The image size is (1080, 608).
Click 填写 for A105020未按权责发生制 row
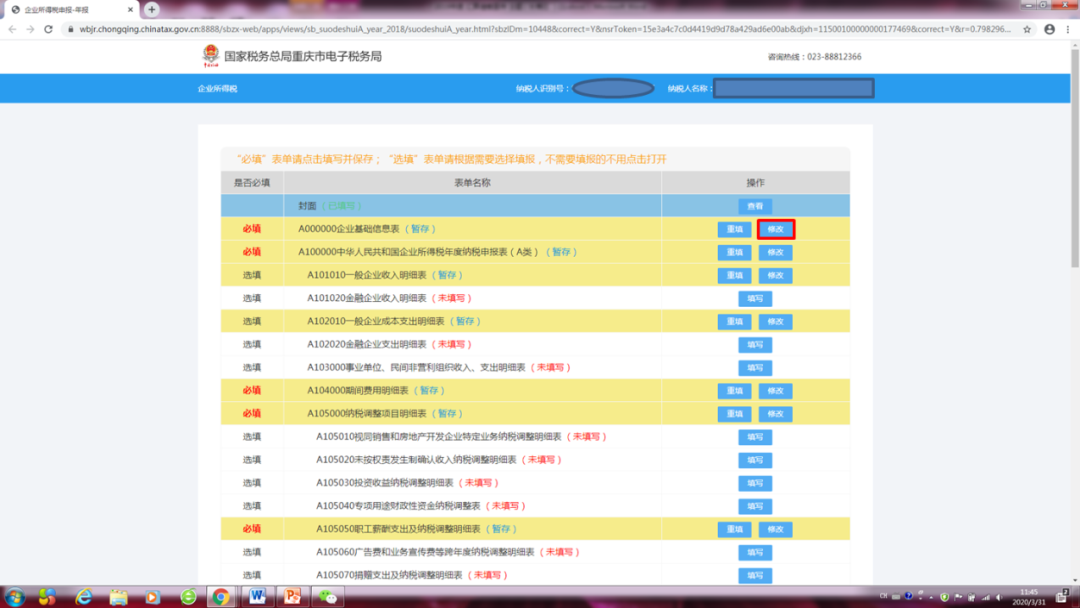click(755, 460)
